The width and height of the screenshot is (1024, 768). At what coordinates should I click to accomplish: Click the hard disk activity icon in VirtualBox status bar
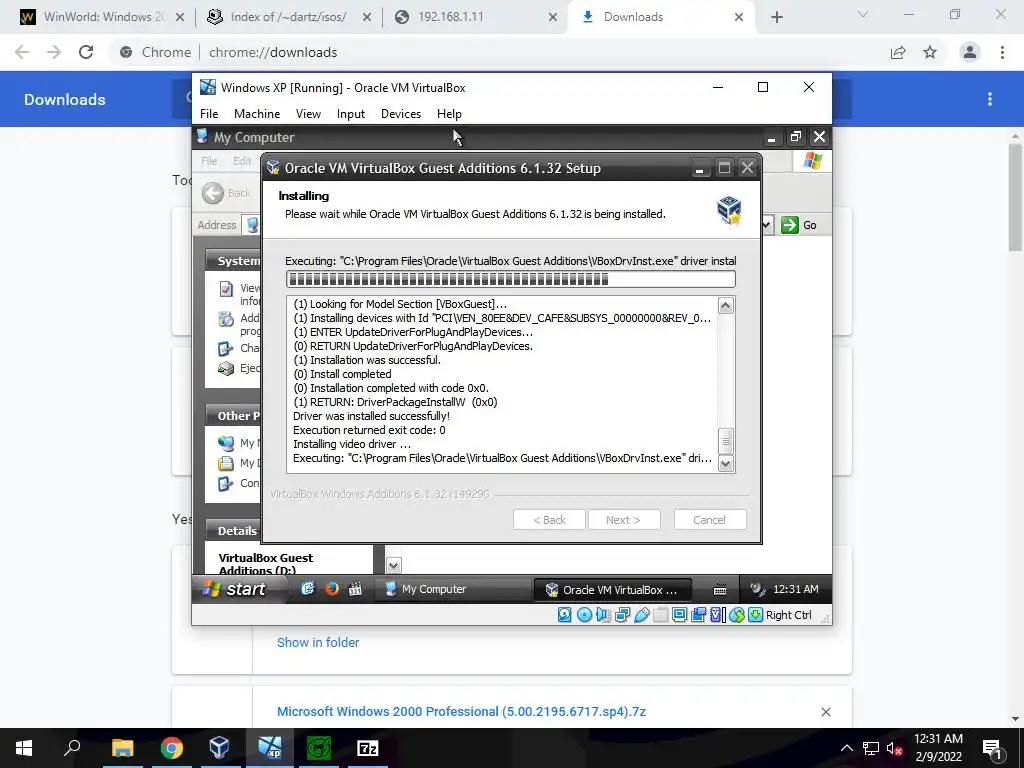(565, 615)
